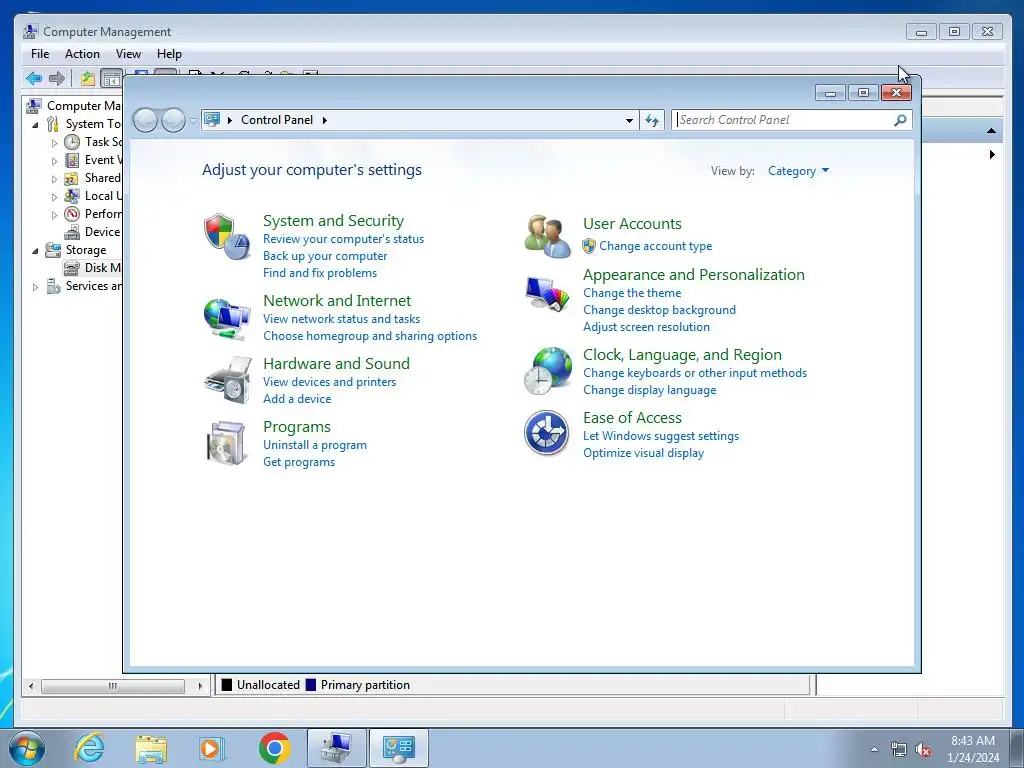Expand the Event Viewer tree node
1024x768 pixels.
(x=54, y=161)
